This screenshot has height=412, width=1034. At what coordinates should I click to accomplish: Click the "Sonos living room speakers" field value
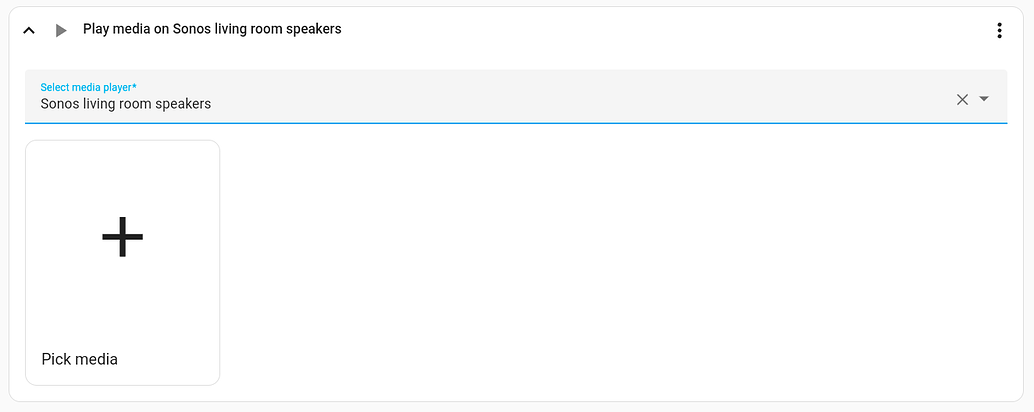pyautogui.click(x=126, y=104)
